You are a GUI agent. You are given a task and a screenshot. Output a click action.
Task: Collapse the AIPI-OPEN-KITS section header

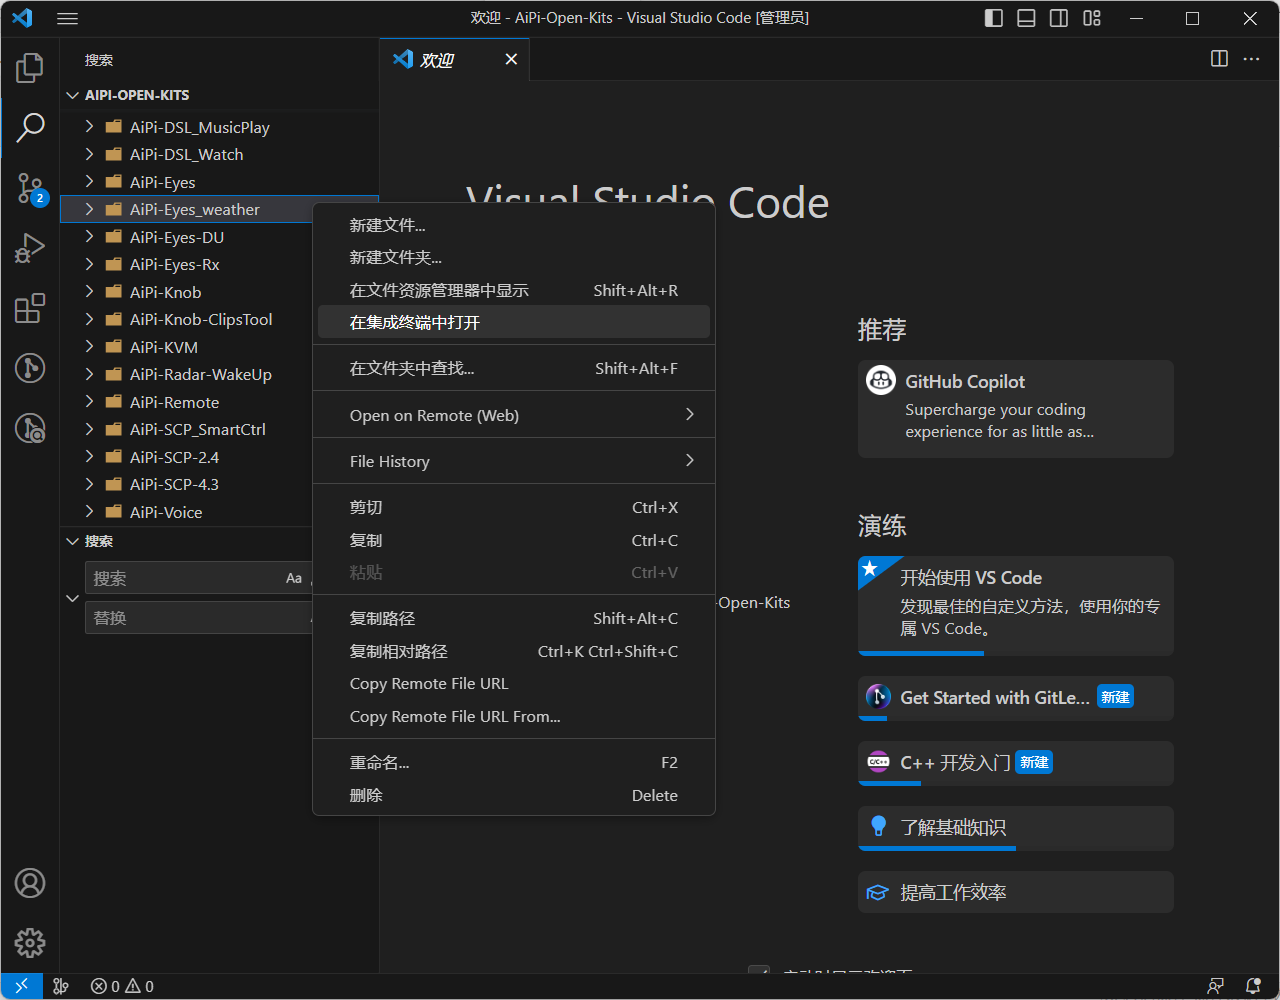click(220, 95)
